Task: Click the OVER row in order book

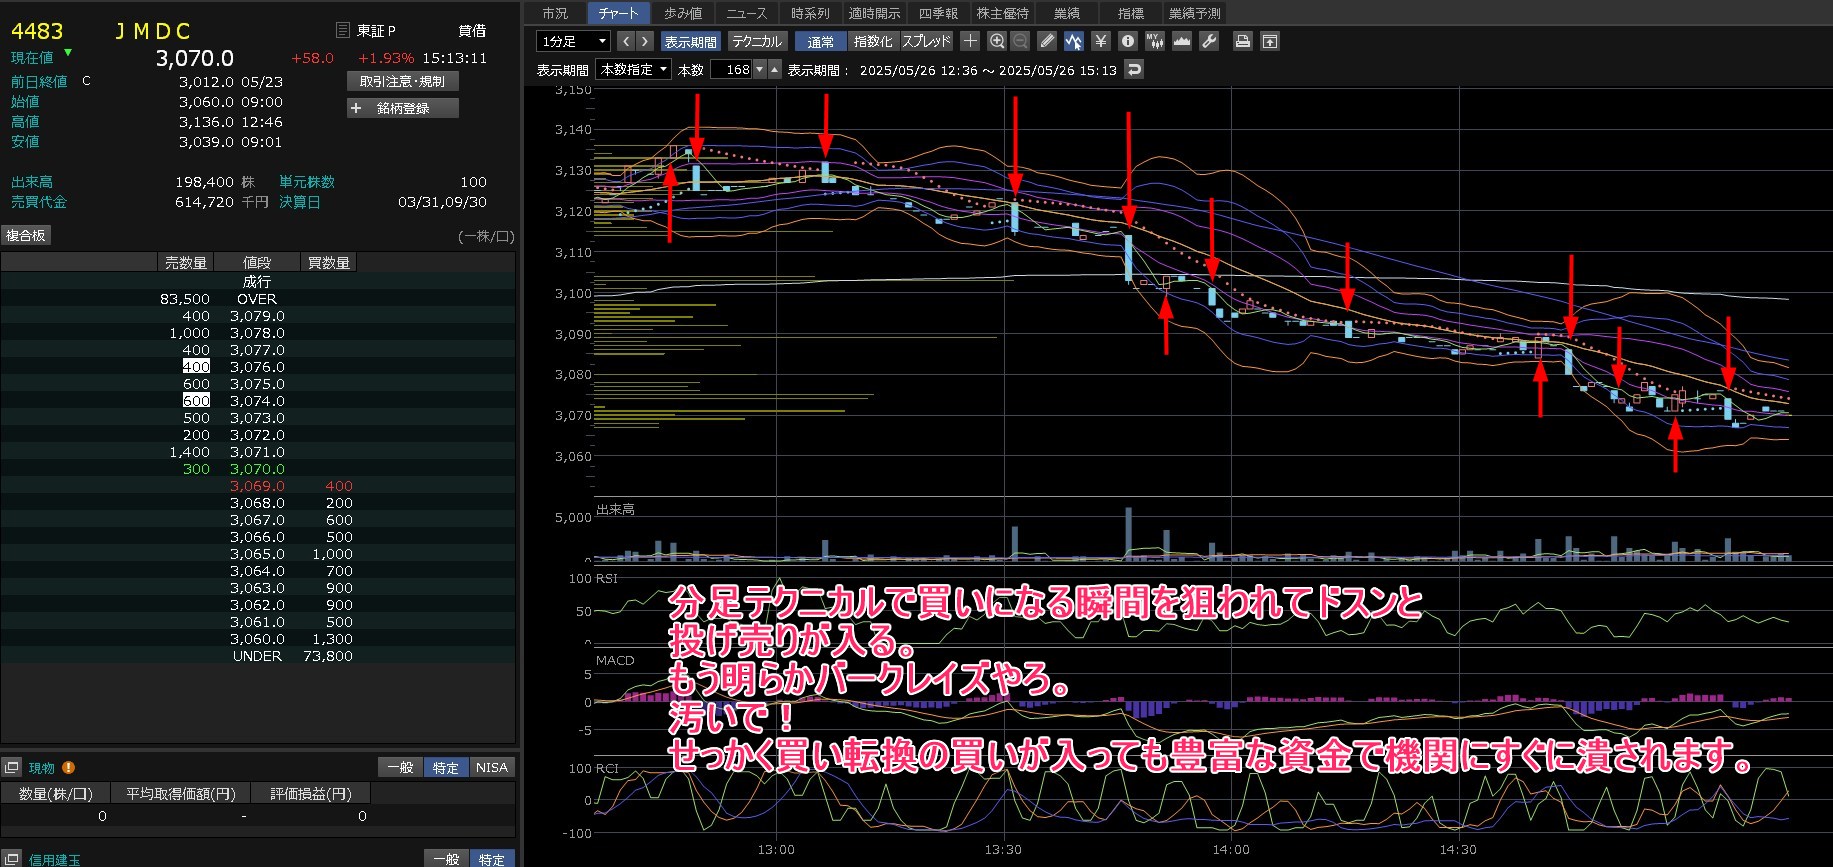Action: [x=257, y=299]
